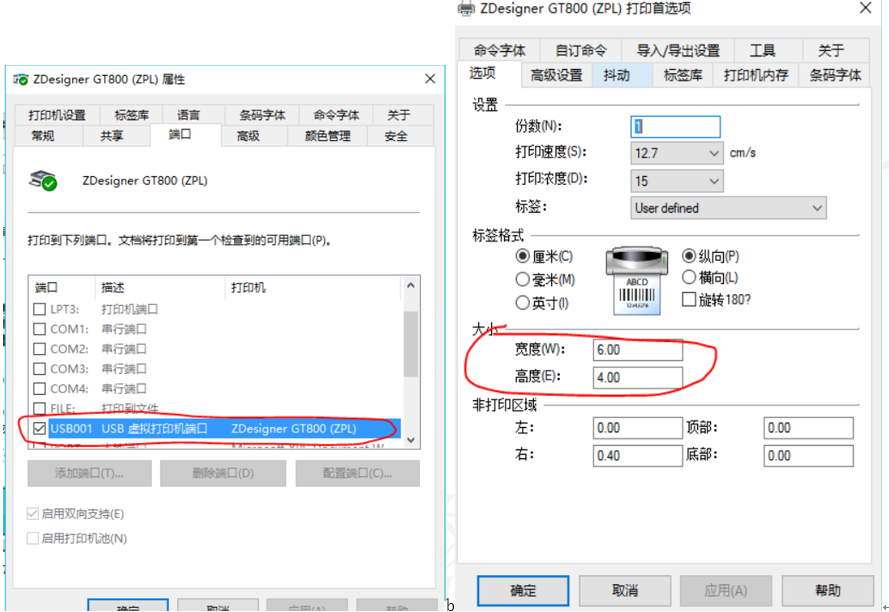Click the 顶部 non-print margin field
The width and height of the screenshot is (889, 612).
pos(808,428)
